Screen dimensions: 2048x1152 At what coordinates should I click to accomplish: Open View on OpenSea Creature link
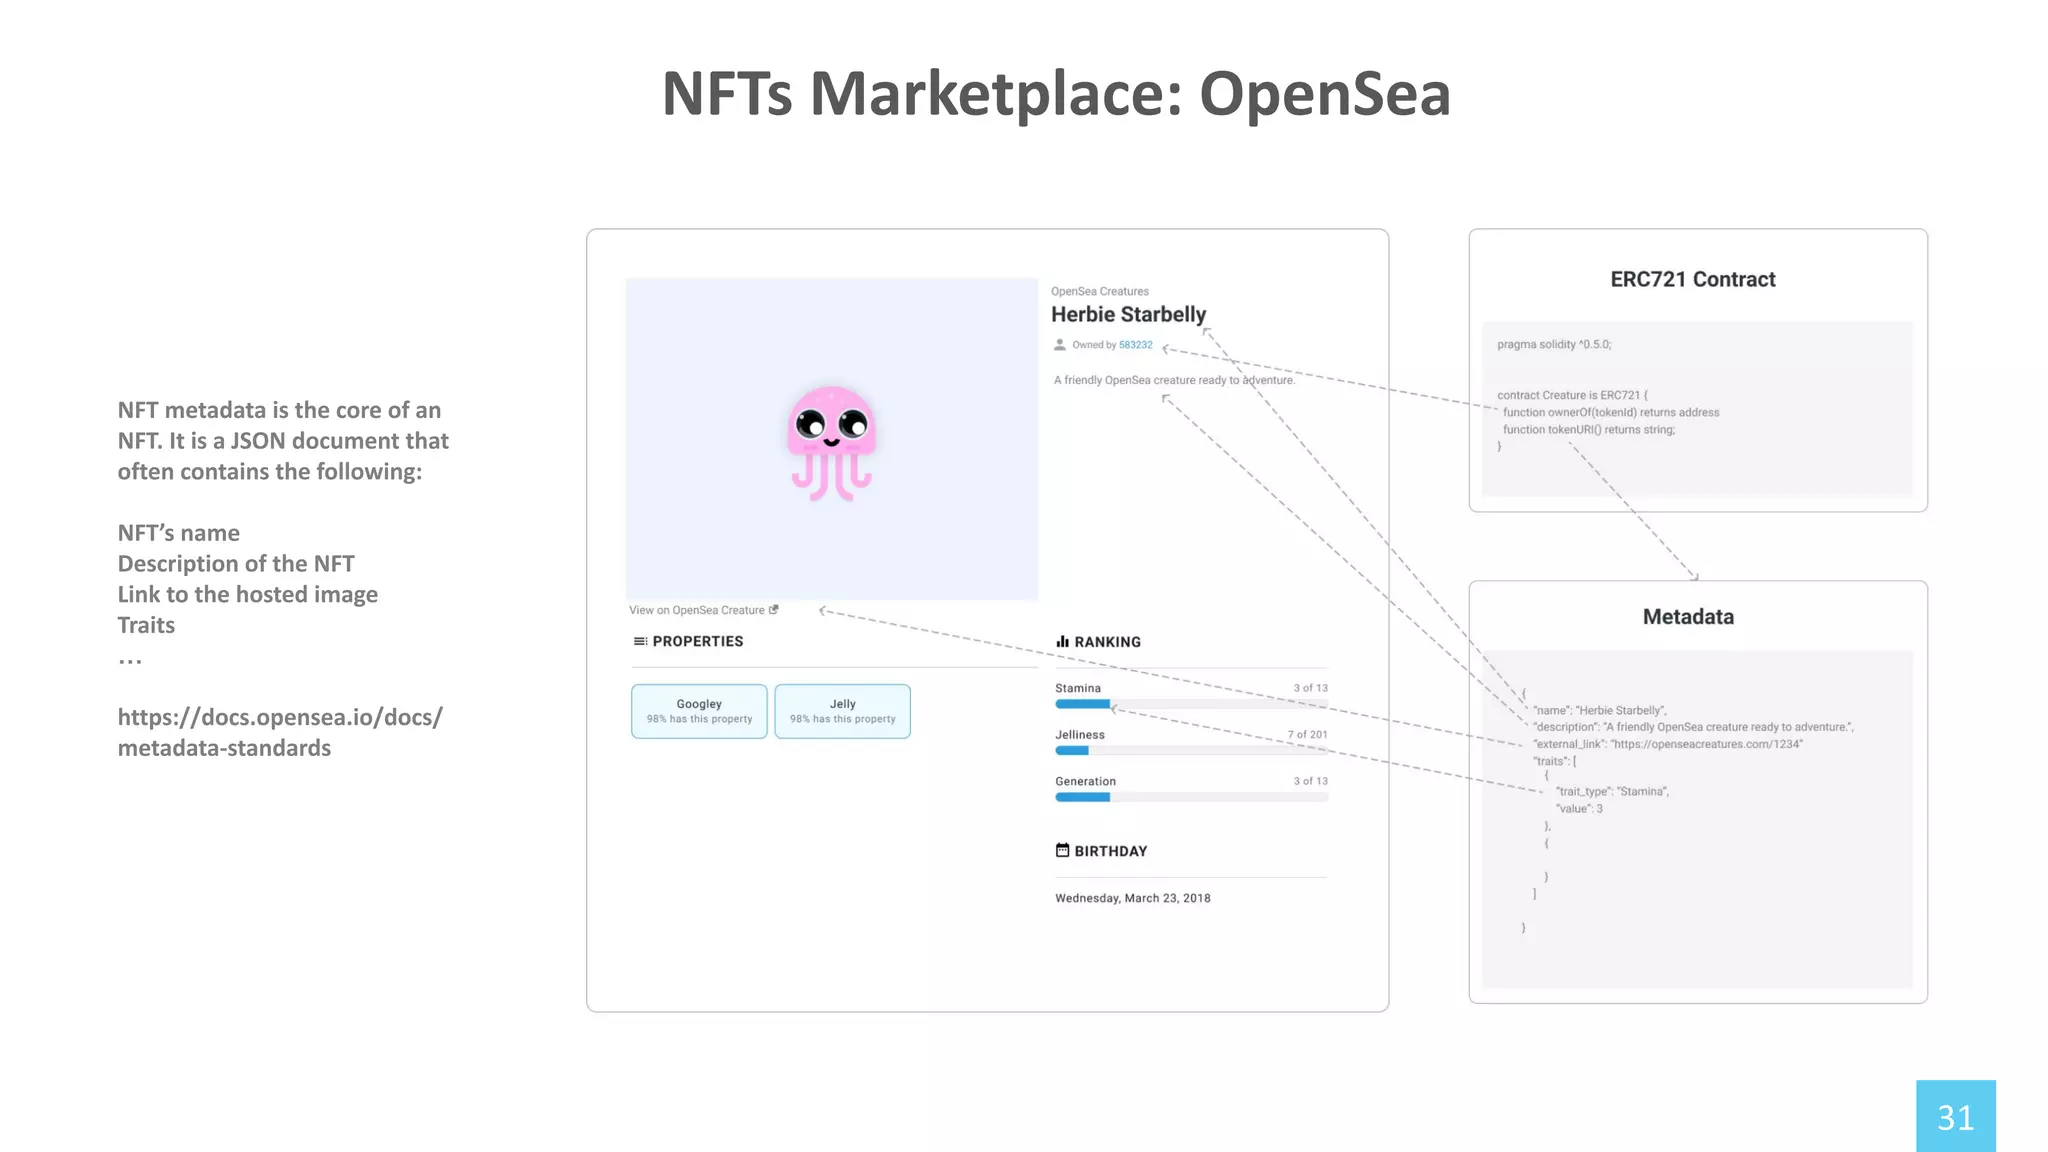[696, 610]
